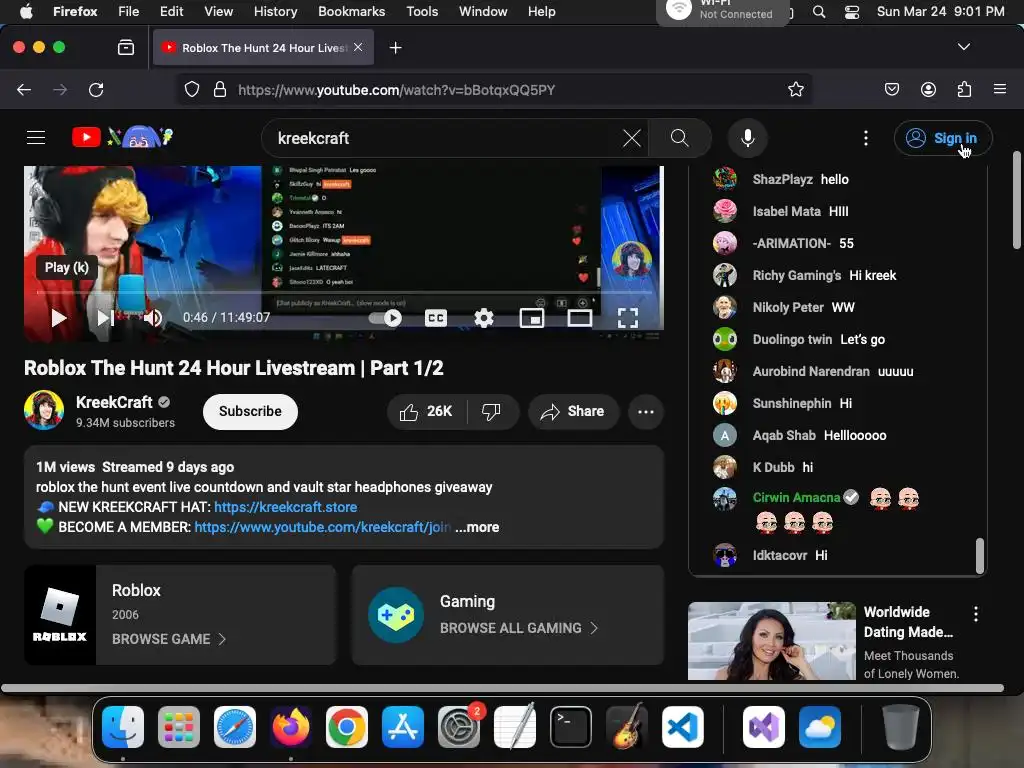Image resolution: width=1024 pixels, height=768 pixels.
Task: Like the video with thumbs up
Action: pos(427,411)
